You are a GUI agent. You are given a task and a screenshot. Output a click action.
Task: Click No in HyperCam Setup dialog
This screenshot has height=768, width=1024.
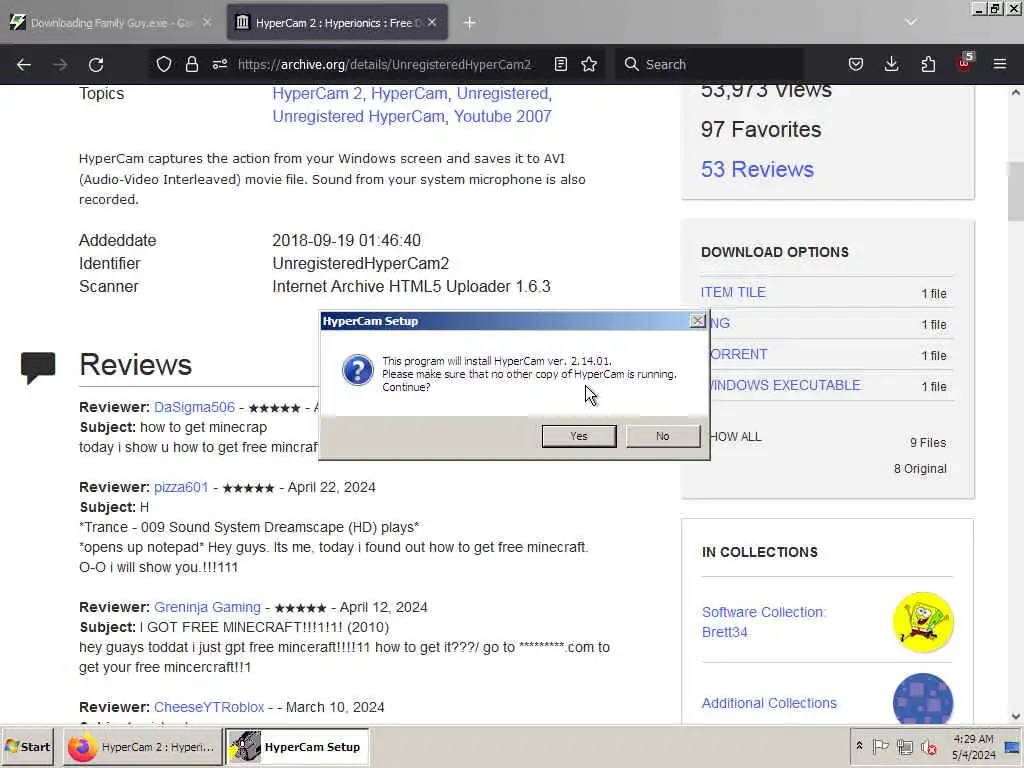(663, 436)
